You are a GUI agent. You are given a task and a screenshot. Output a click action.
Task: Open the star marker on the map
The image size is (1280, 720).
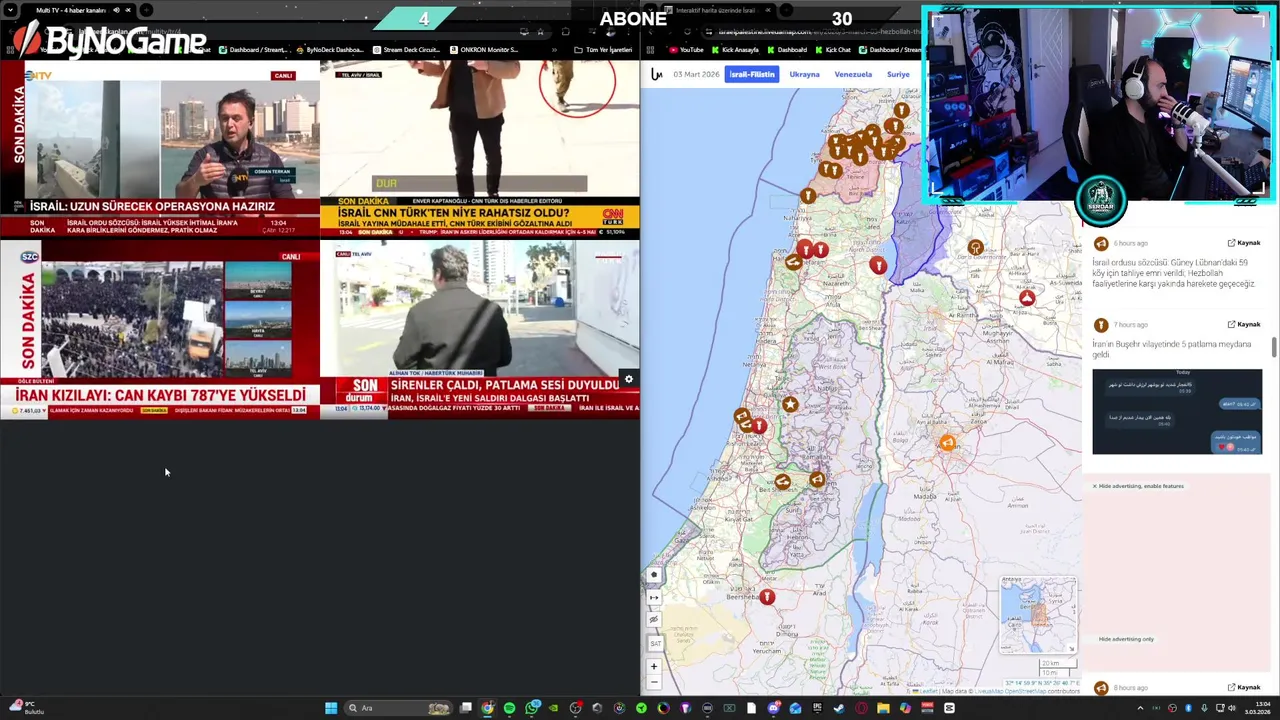[790, 404]
